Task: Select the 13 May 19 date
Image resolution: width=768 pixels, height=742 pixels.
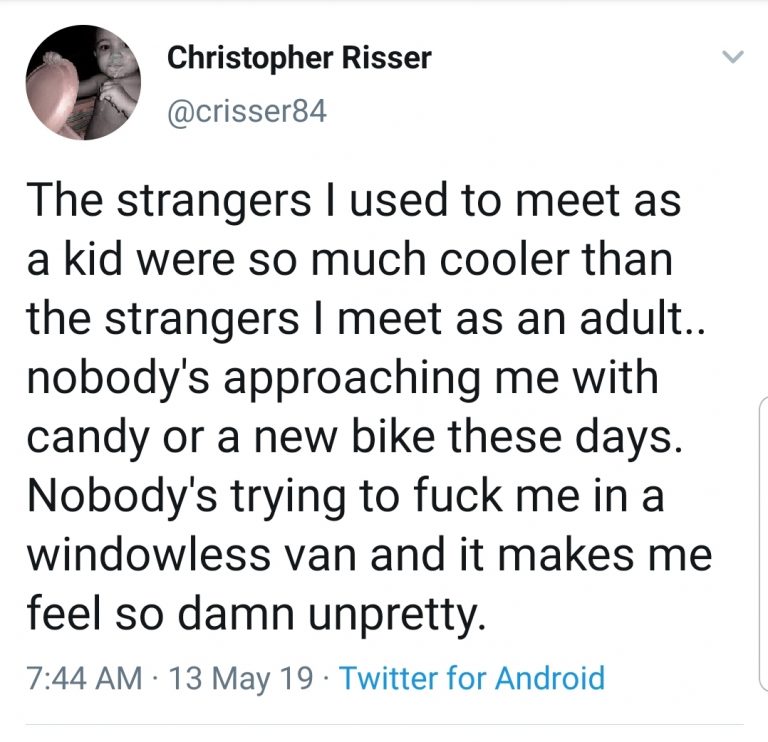Action: point(240,678)
